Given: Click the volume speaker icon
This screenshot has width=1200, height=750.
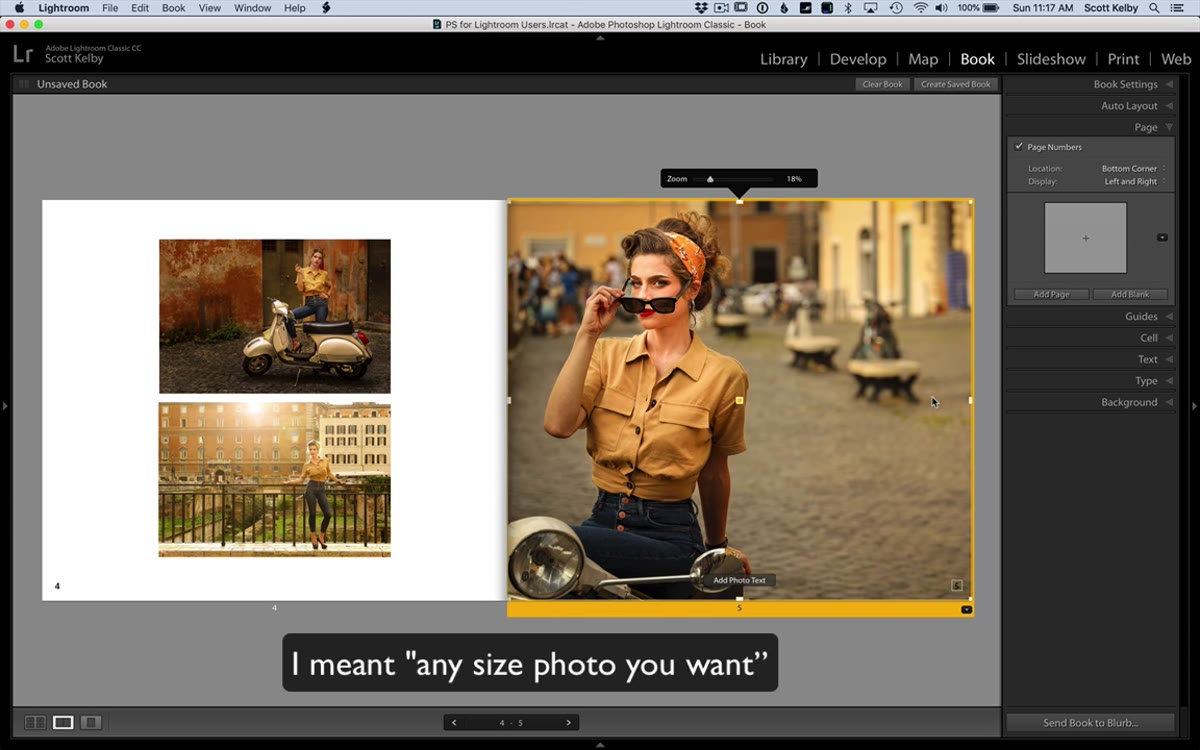Looking at the screenshot, I should (x=943, y=8).
